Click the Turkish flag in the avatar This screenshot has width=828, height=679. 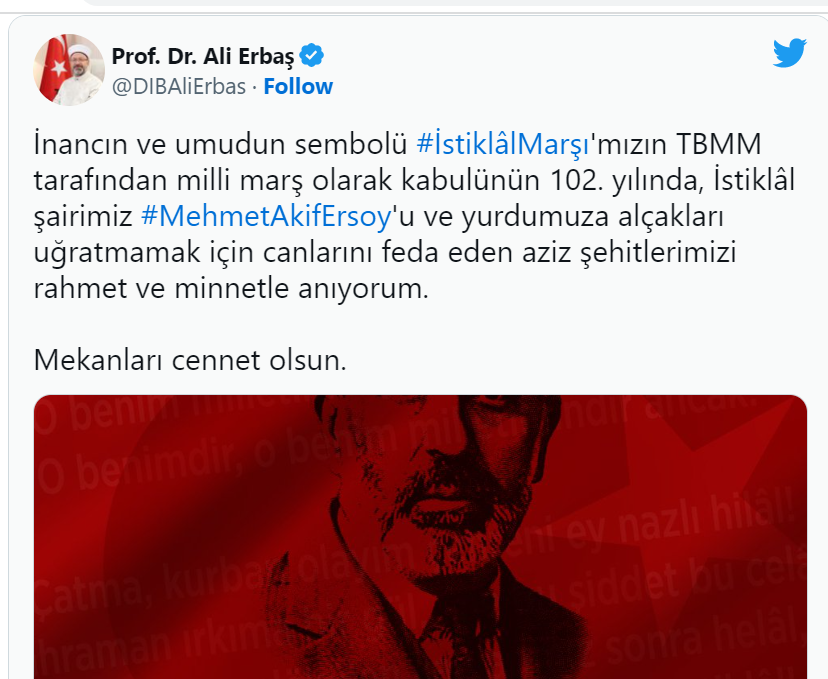[x=55, y=68]
